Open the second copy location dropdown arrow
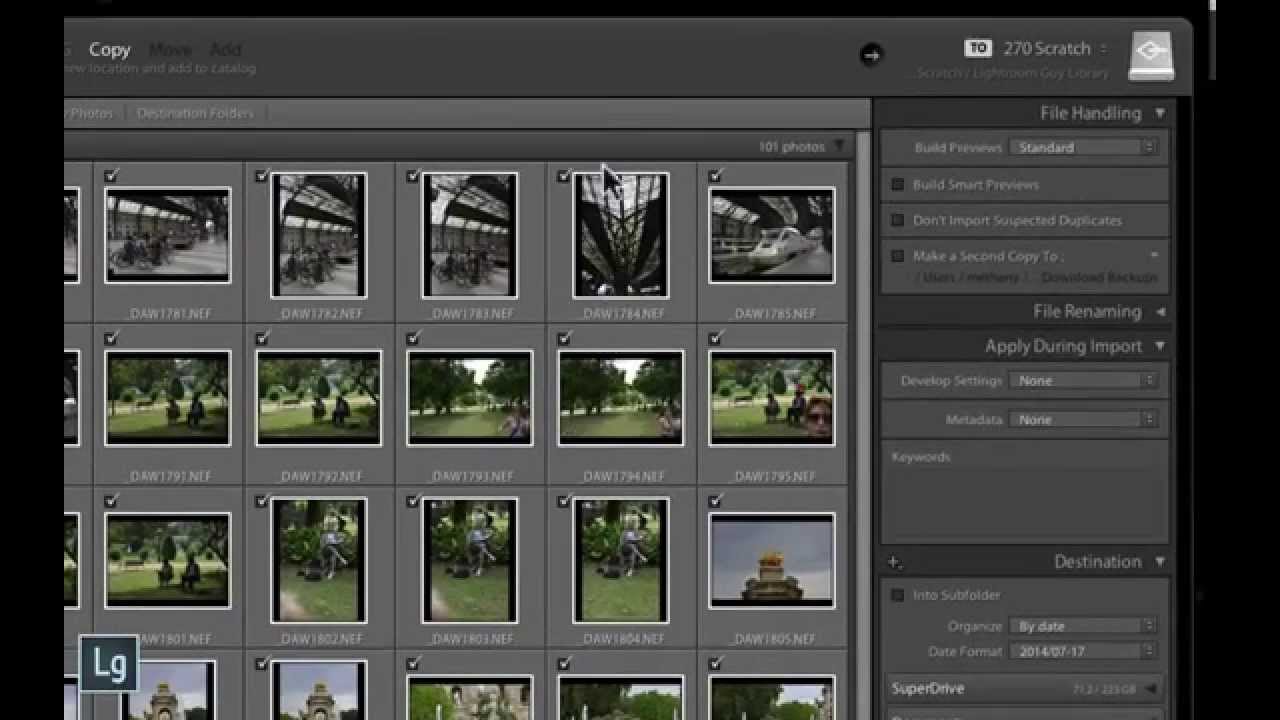 [x=1154, y=256]
